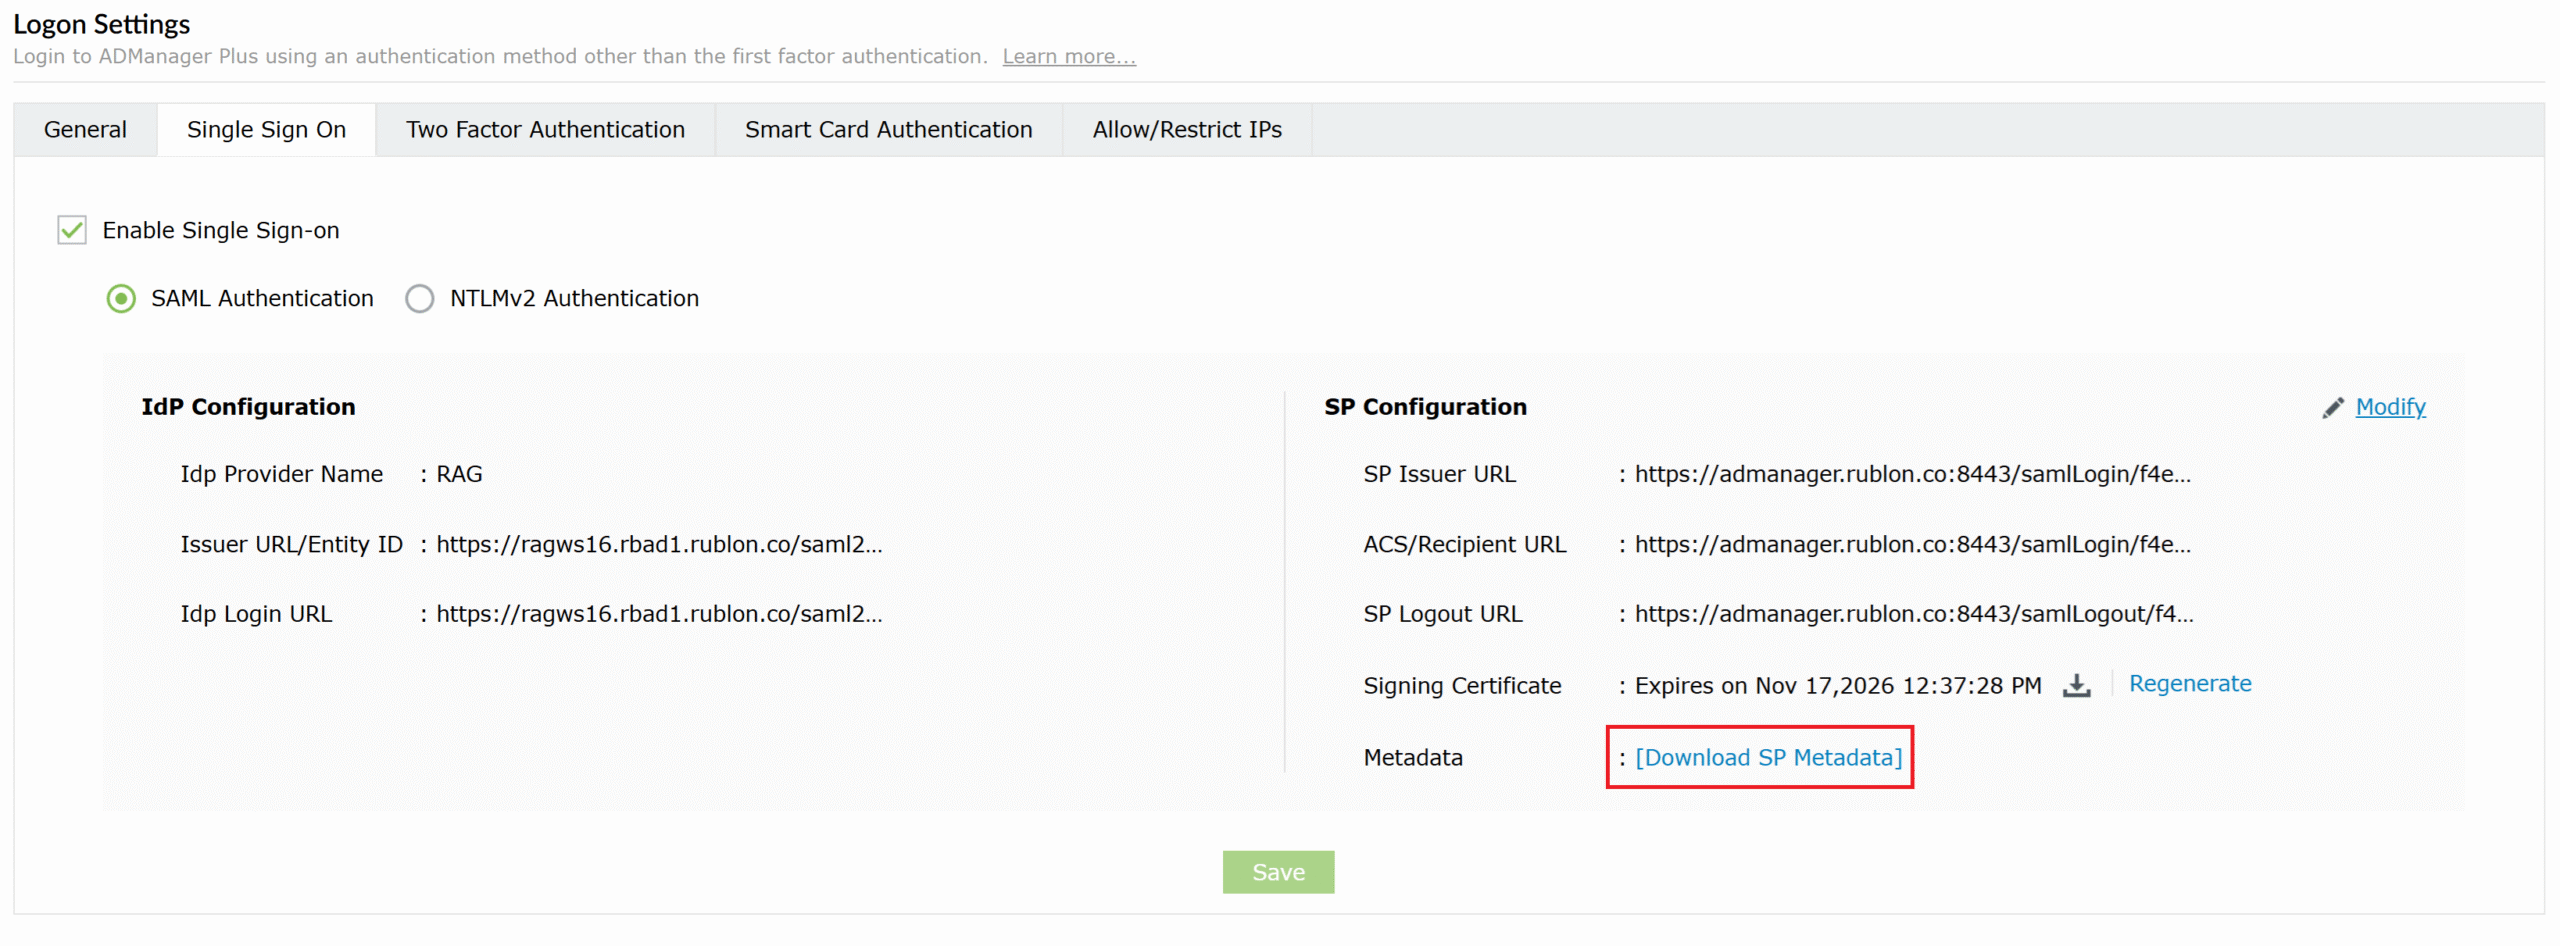Click the ACS/Recipient URL value
This screenshot has width=2560, height=946.
tap(1912, 544)
